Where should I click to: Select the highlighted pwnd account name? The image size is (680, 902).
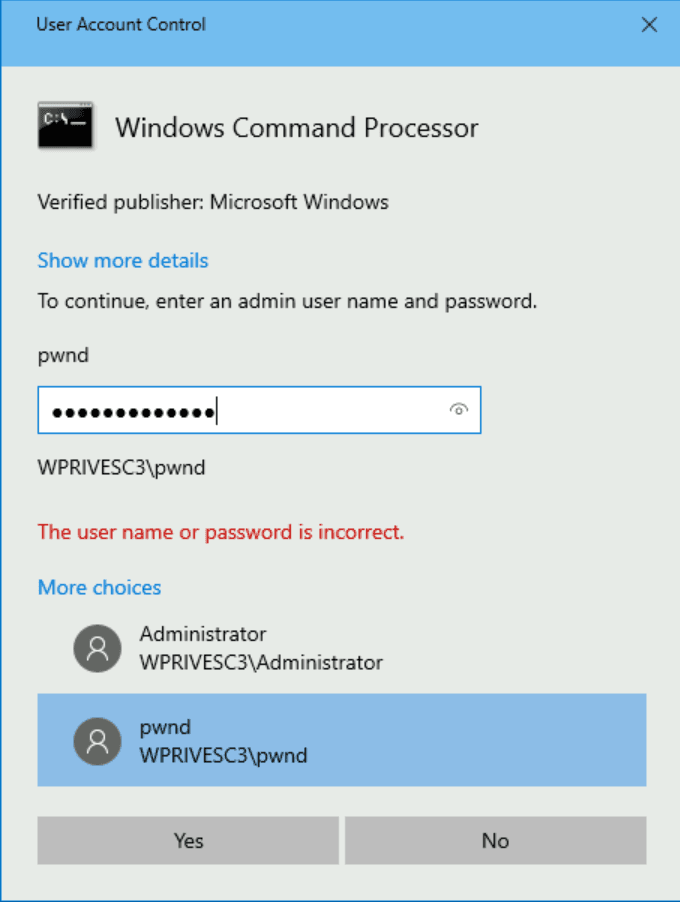click(163, 728)
